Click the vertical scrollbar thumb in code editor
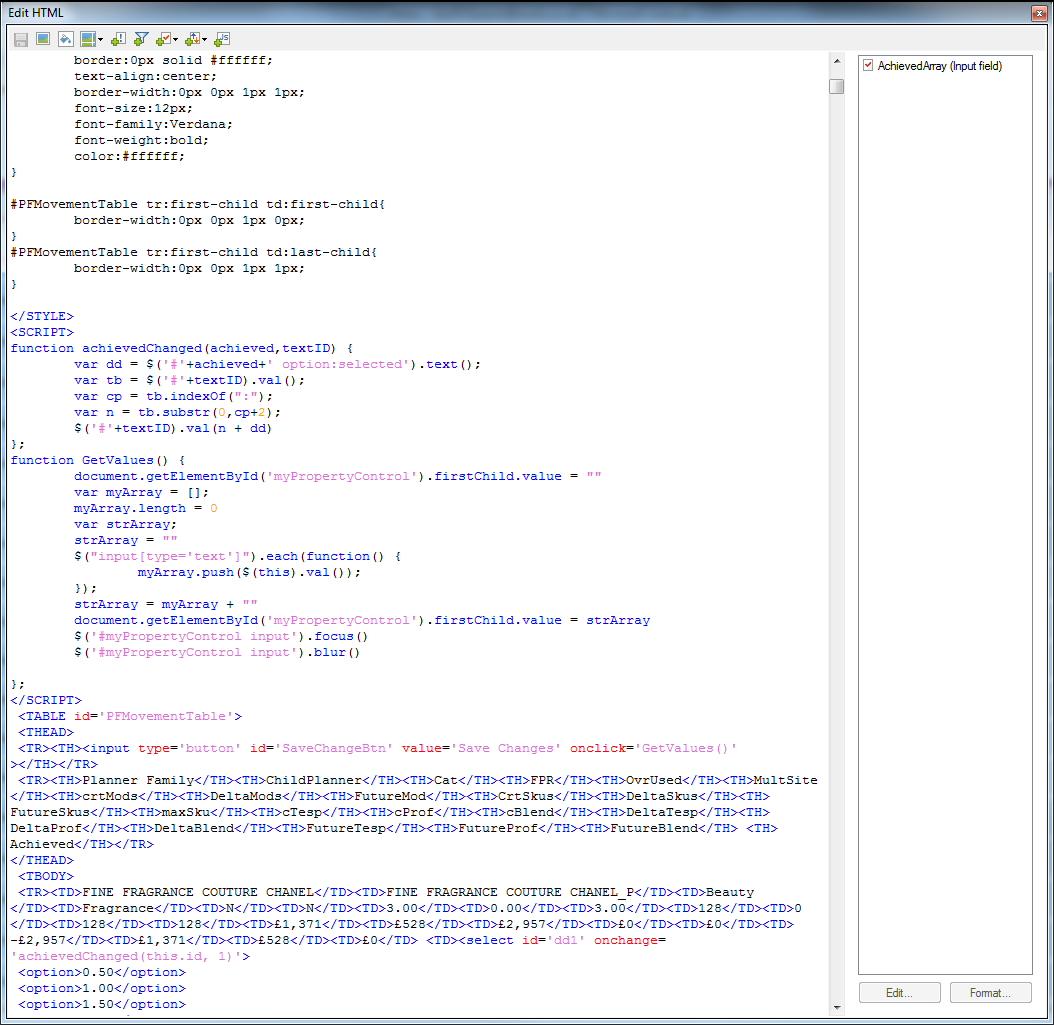1054x1025 pixels. (837, 87)
